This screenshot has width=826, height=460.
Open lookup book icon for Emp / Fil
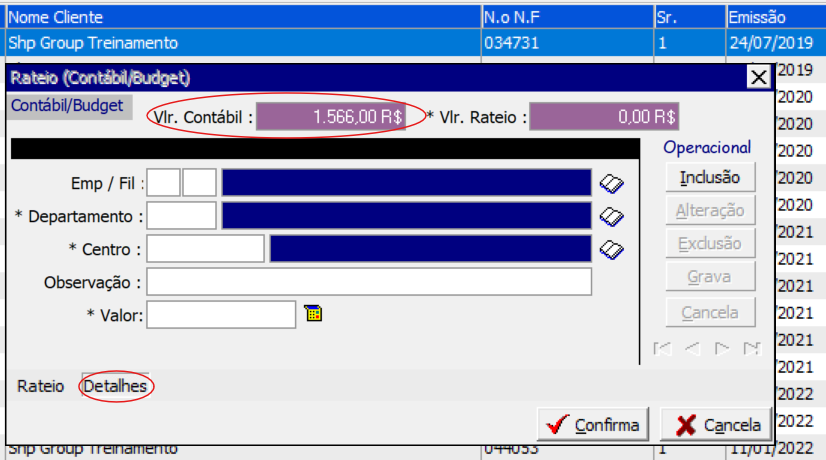coord(611,183)
